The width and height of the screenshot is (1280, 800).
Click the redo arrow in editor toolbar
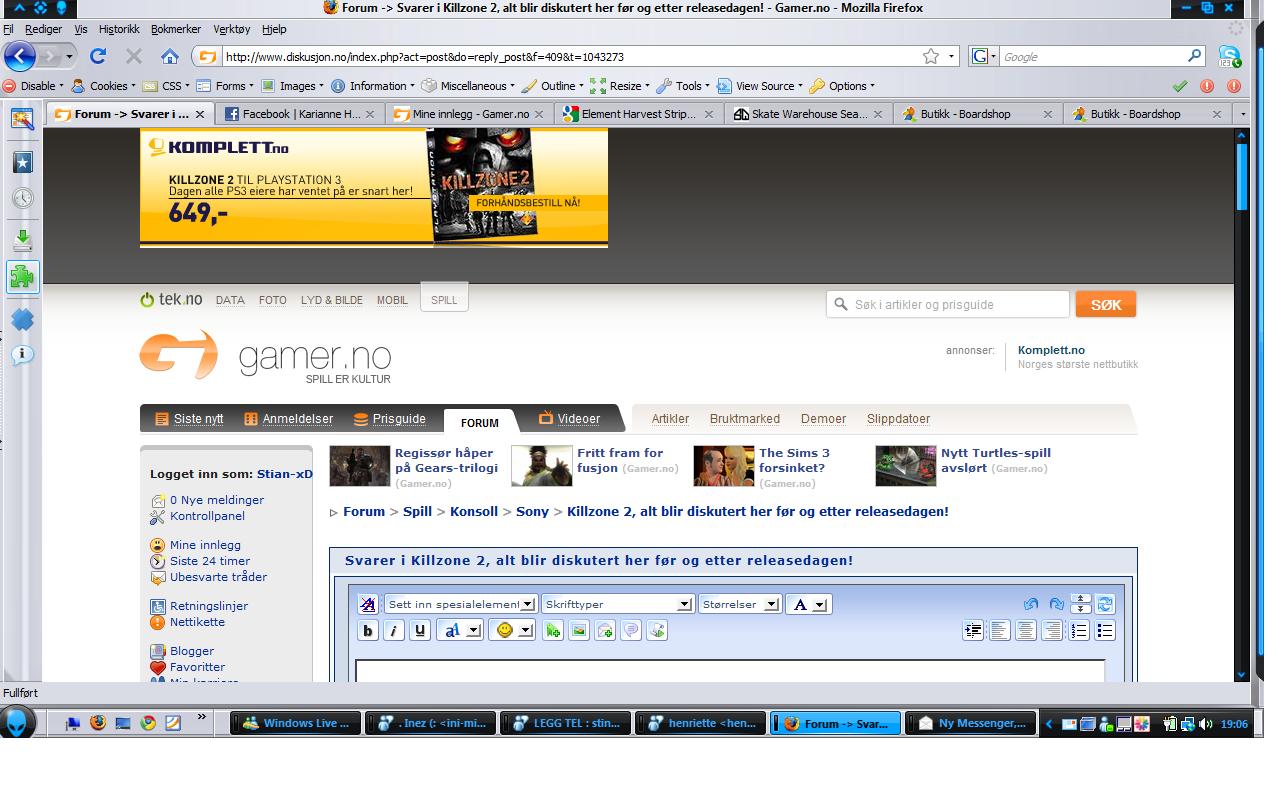[1057, 604]
